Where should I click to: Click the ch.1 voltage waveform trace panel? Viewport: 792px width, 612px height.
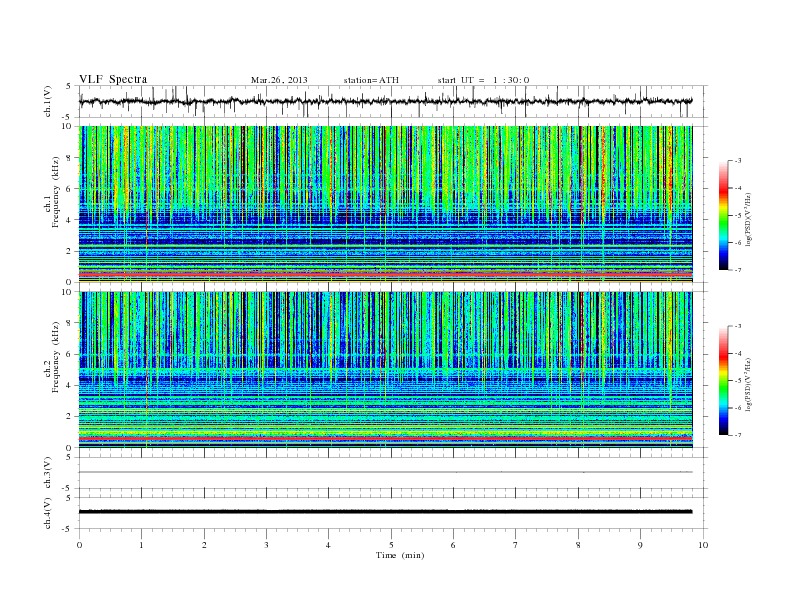[392, 101]
